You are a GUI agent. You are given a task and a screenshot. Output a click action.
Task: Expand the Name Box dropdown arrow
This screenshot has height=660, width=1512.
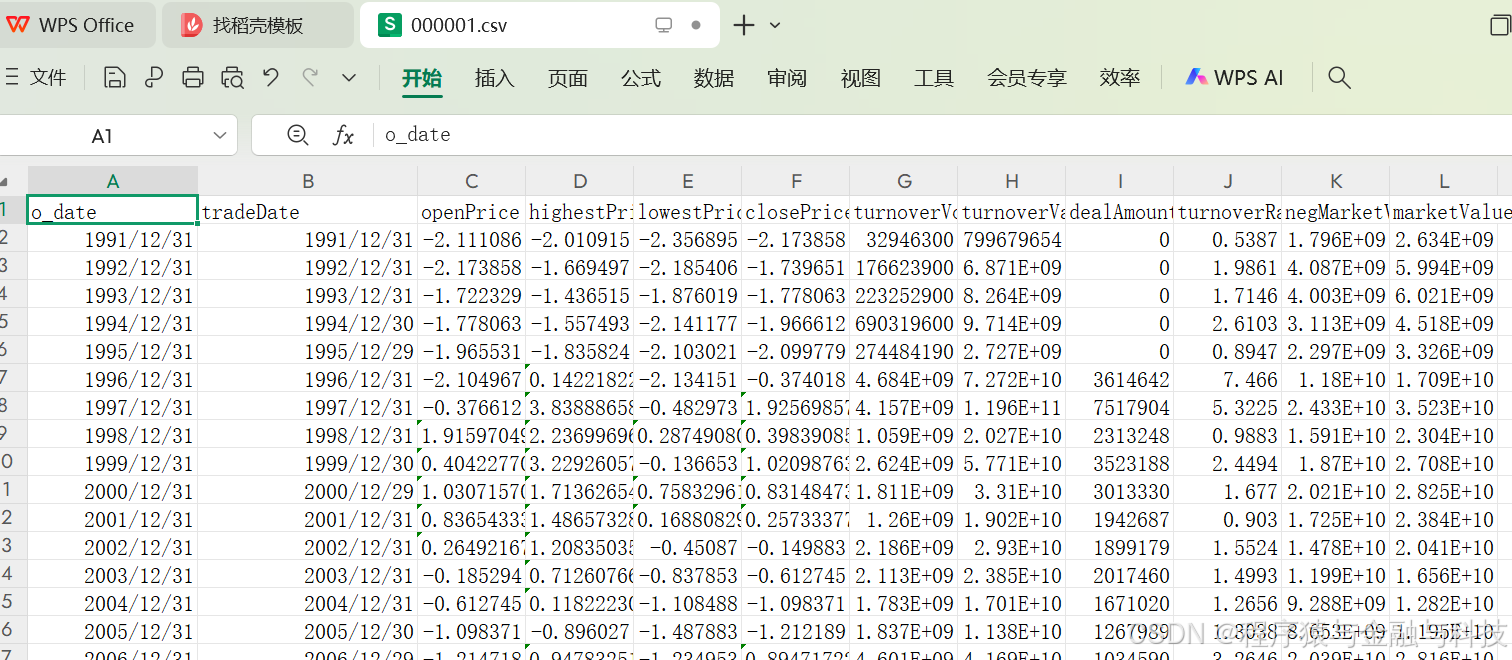220,135
